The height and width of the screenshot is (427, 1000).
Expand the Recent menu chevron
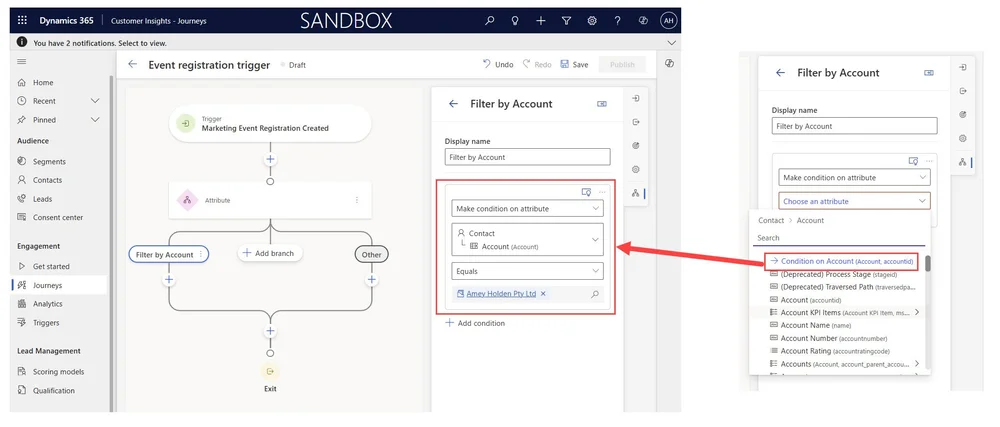[x=95, y=101]
